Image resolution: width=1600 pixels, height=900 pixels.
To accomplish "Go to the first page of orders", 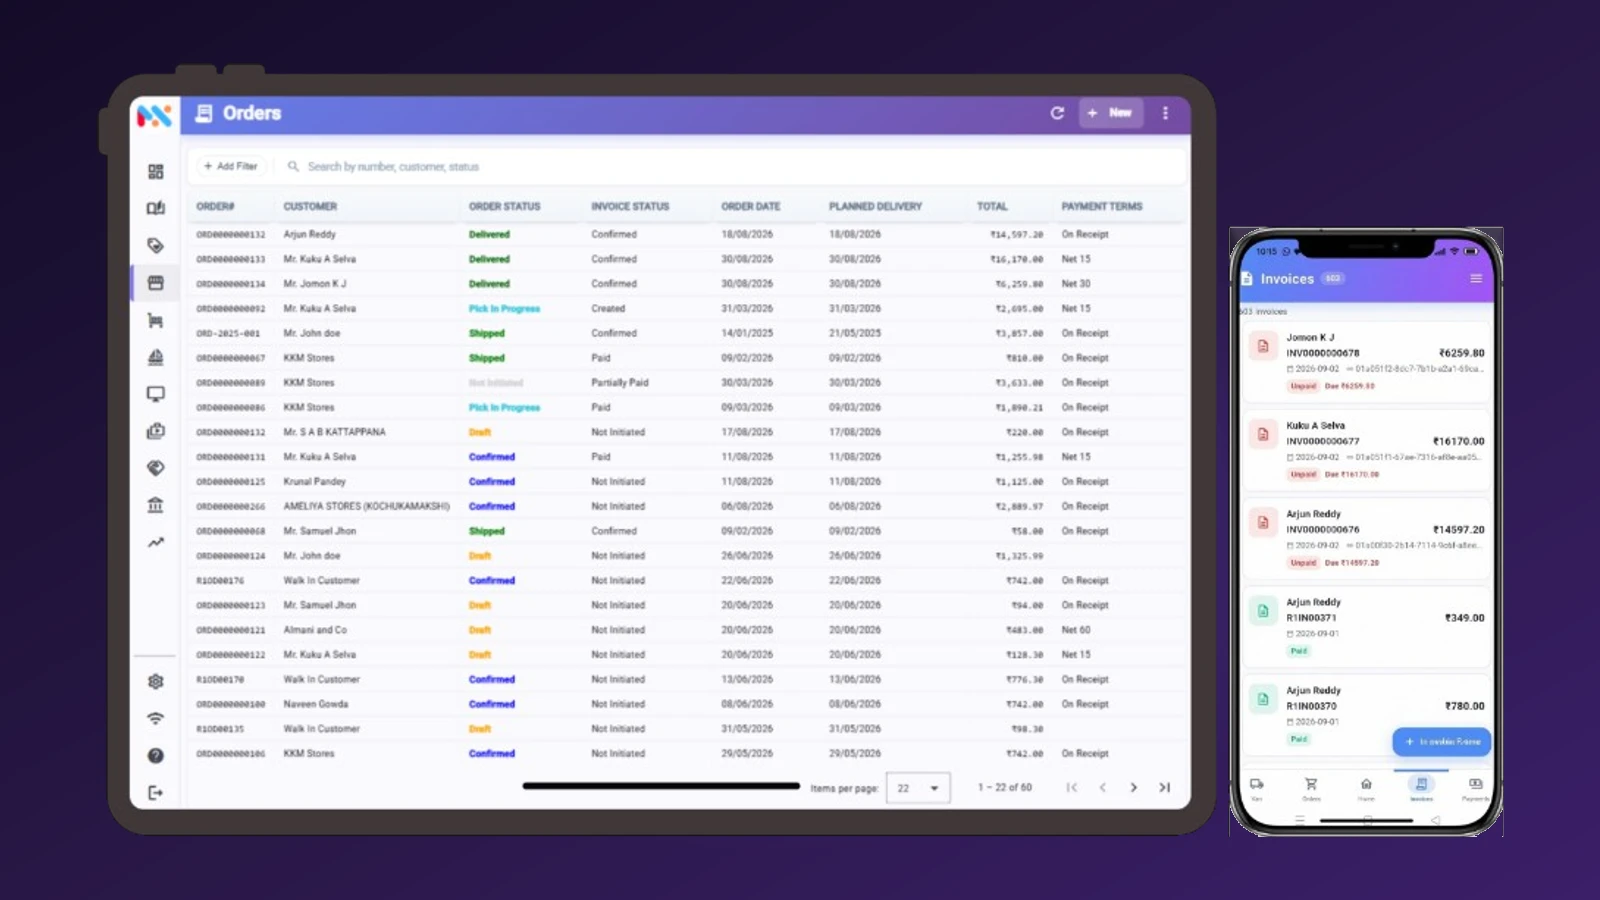I will point(1071,787).
